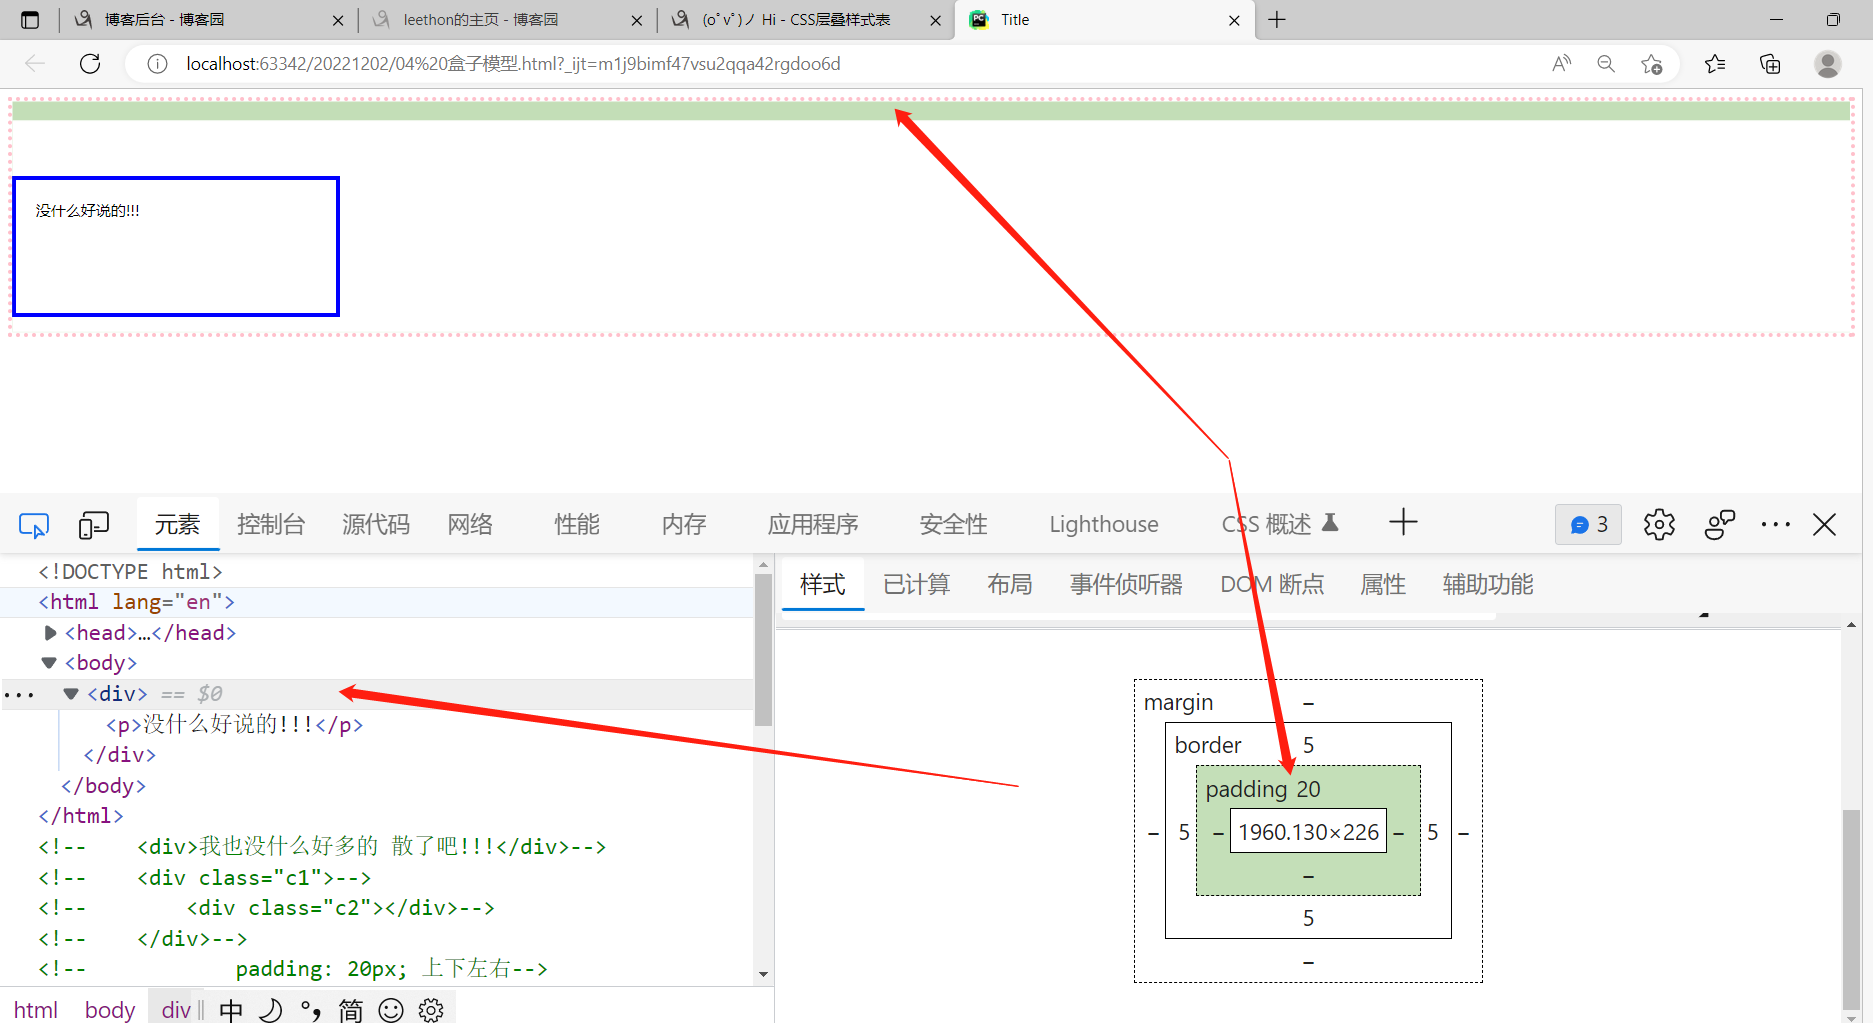
Task: Open the 安全性 DevTools tab
Action: pyautogui.click(x=953, y=525)
